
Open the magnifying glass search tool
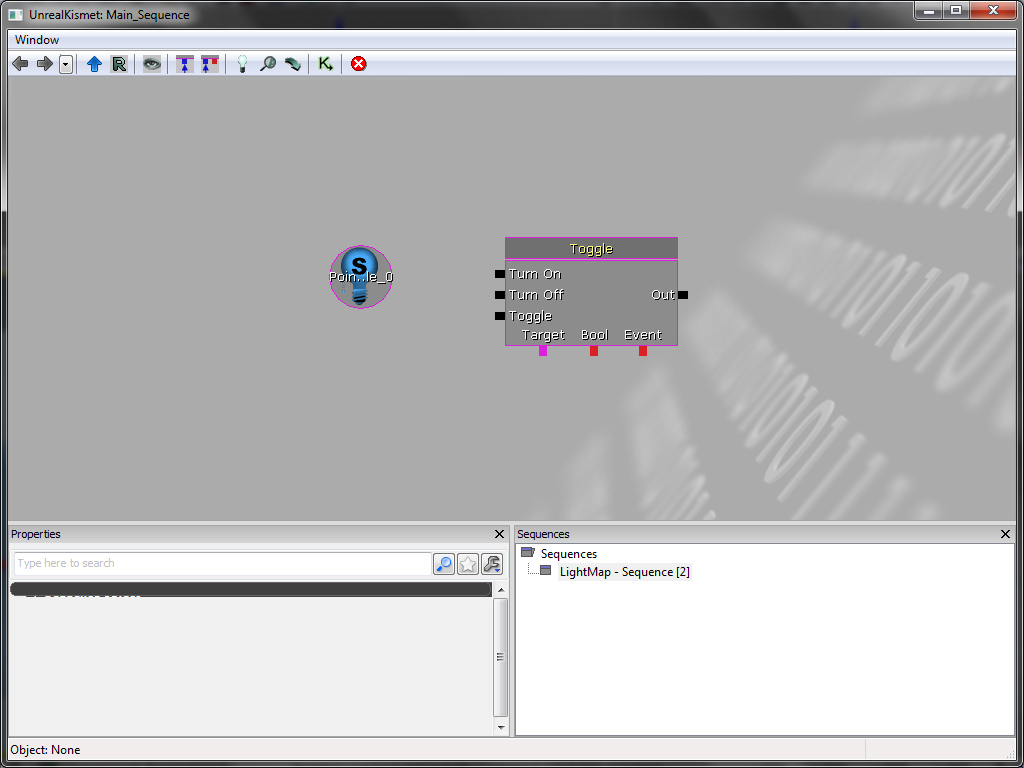point(267,64)
